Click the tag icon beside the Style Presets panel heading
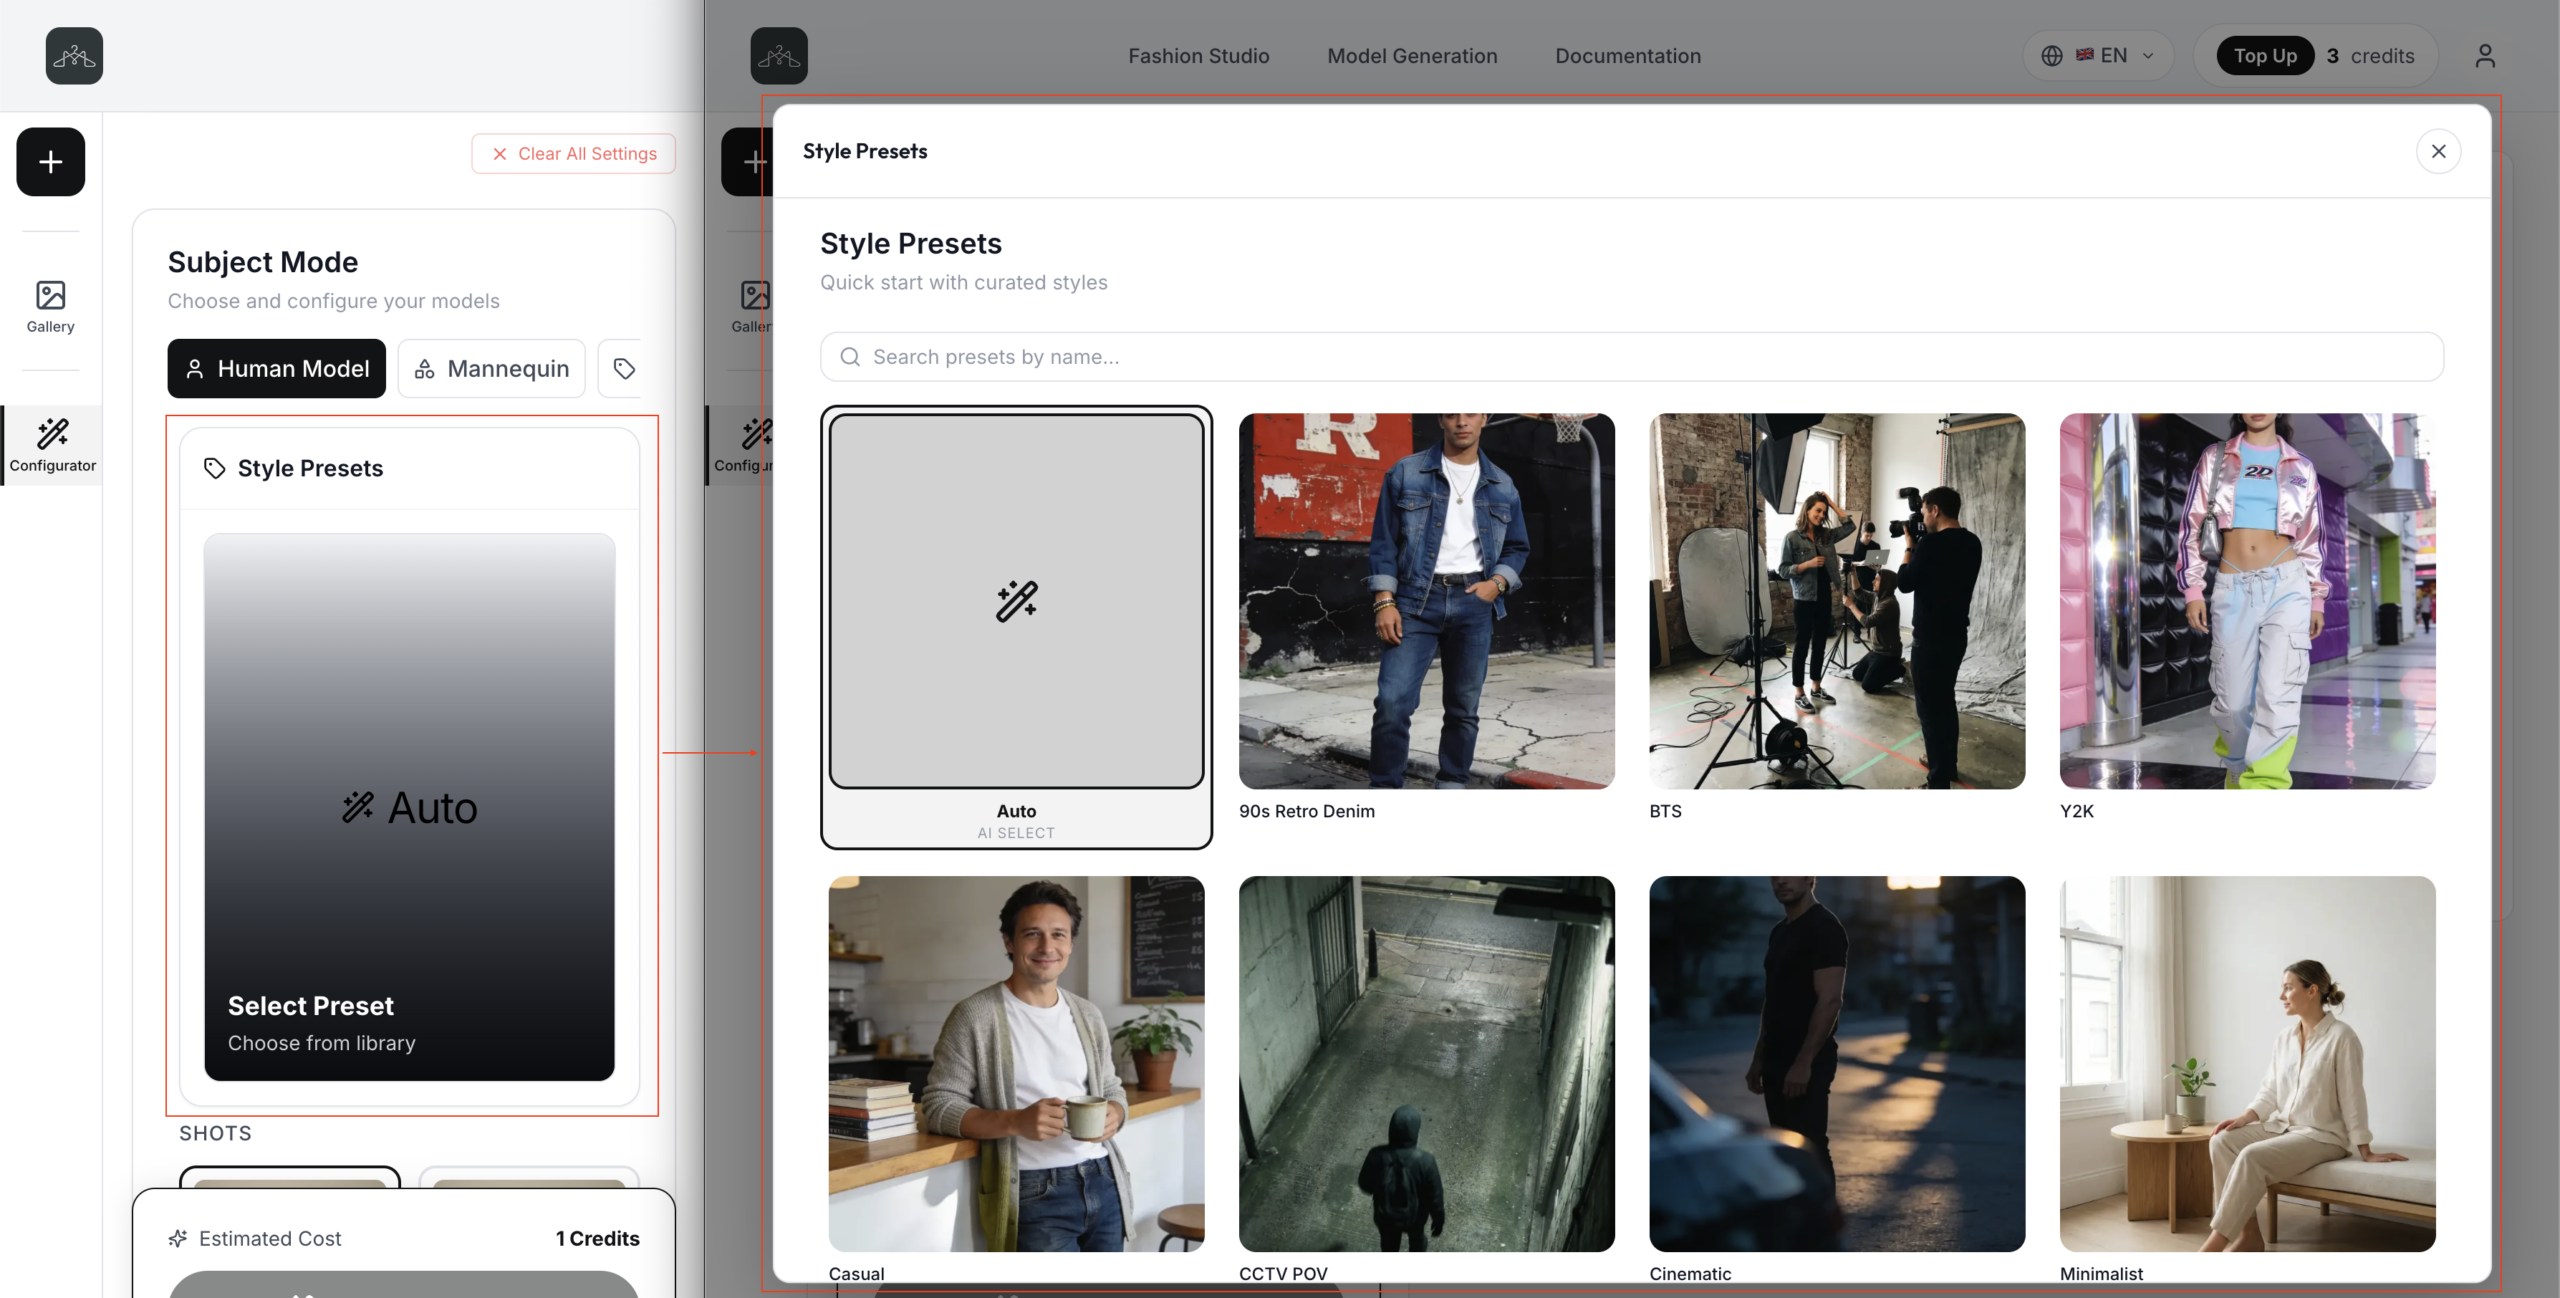The image size is (2560, 1298). point(214,468)
